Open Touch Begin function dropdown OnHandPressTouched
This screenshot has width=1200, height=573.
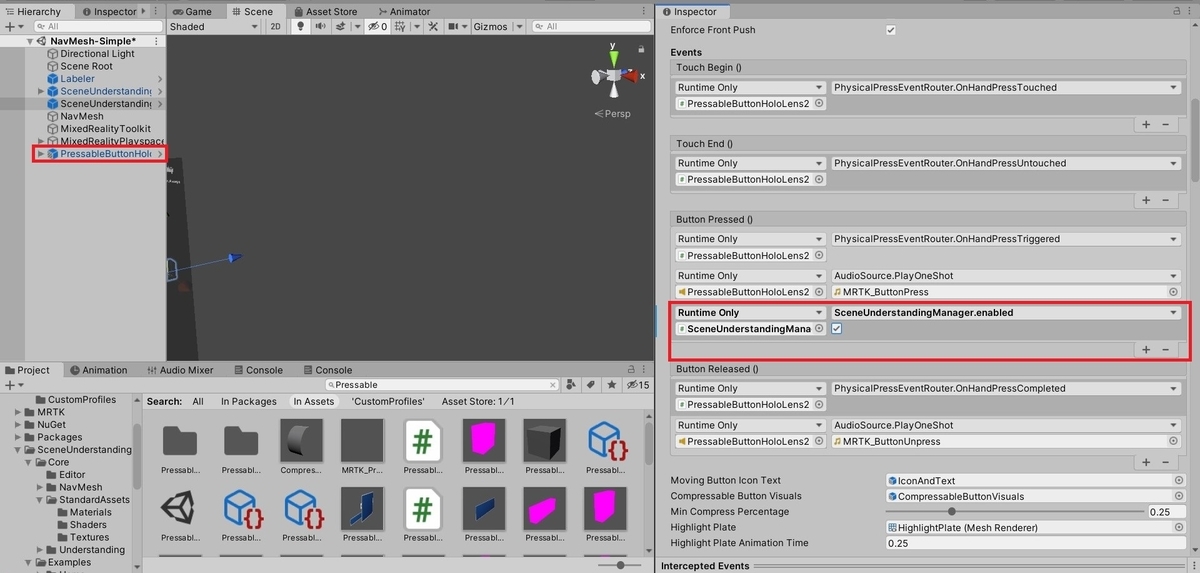[1006, 88]
